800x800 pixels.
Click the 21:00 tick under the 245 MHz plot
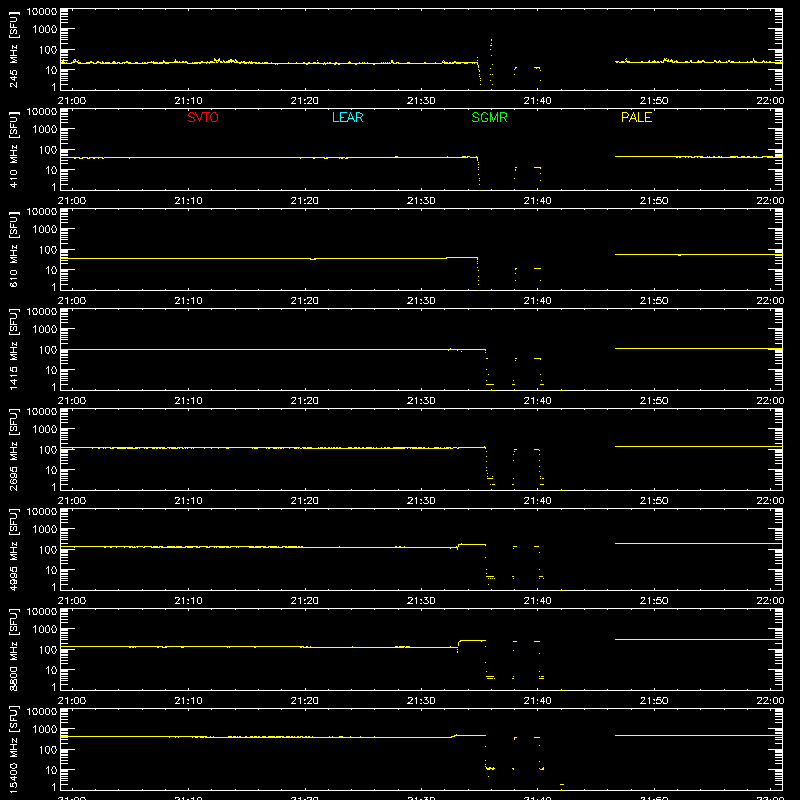pyautogui.click(x=72, y=101)
